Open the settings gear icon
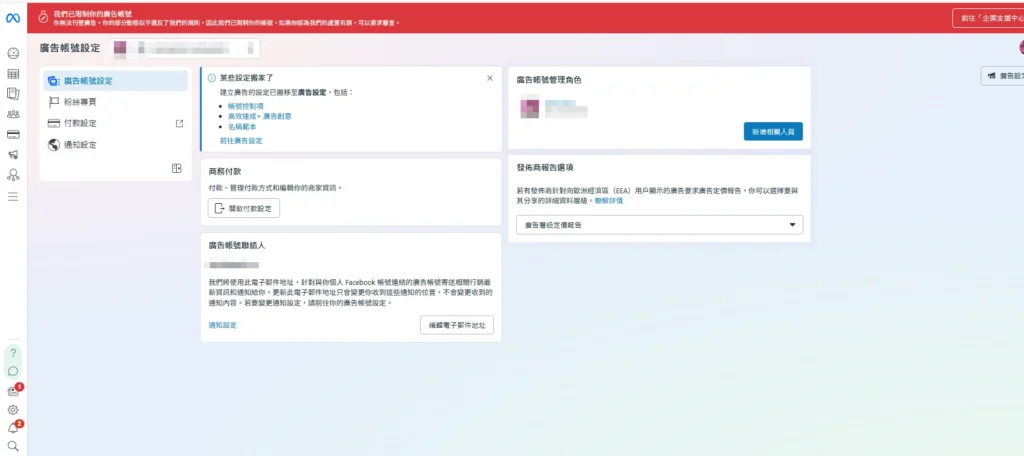The width and height of the screenshot is (1024, 456). (13, 410)
